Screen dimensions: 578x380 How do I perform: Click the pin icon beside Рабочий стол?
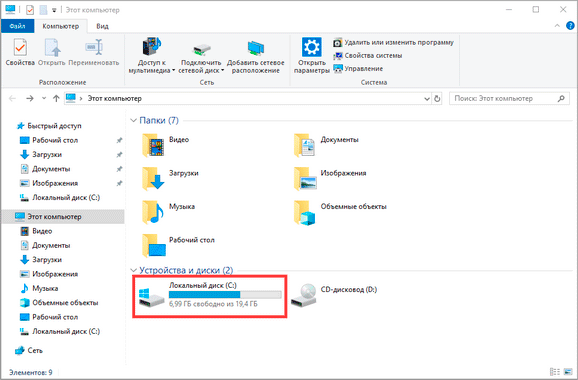[119, 140]
